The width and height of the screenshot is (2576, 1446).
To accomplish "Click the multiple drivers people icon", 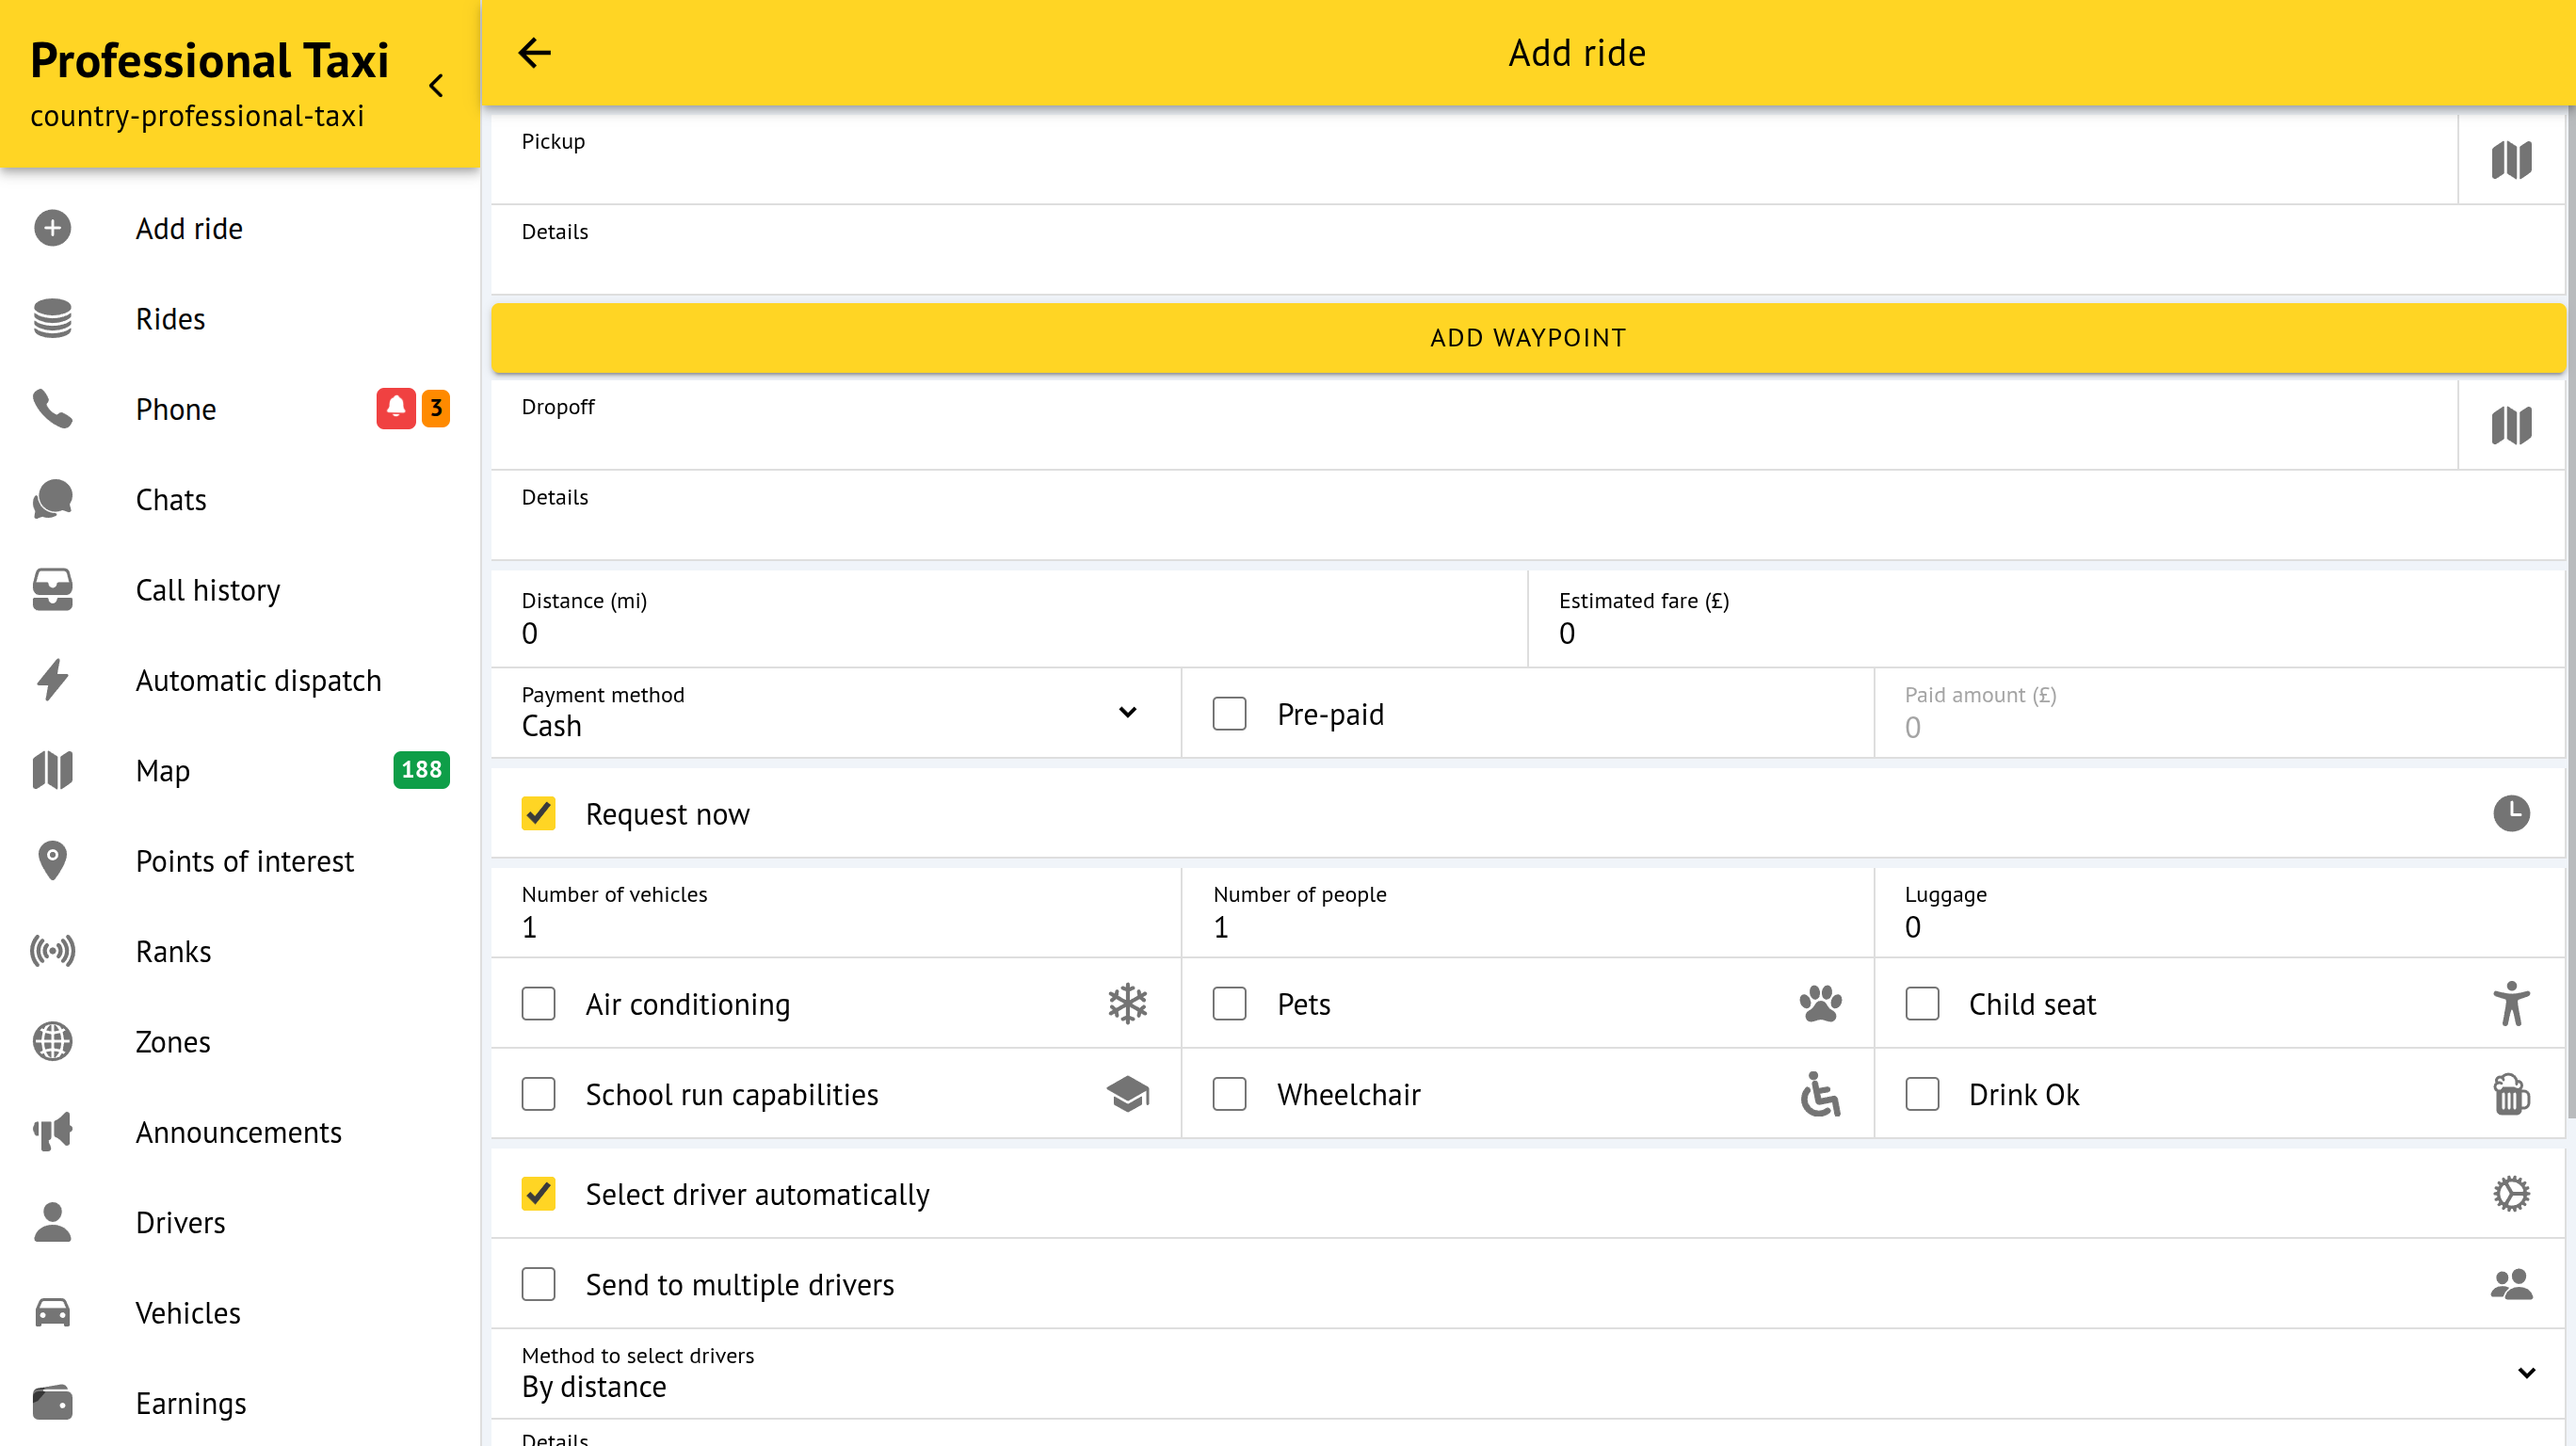I will coord(2510,1284).
